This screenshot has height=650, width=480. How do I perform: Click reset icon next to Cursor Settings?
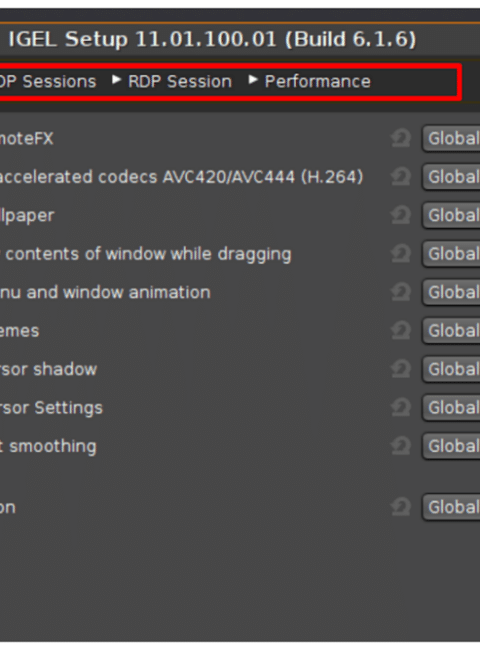(401, 407)
